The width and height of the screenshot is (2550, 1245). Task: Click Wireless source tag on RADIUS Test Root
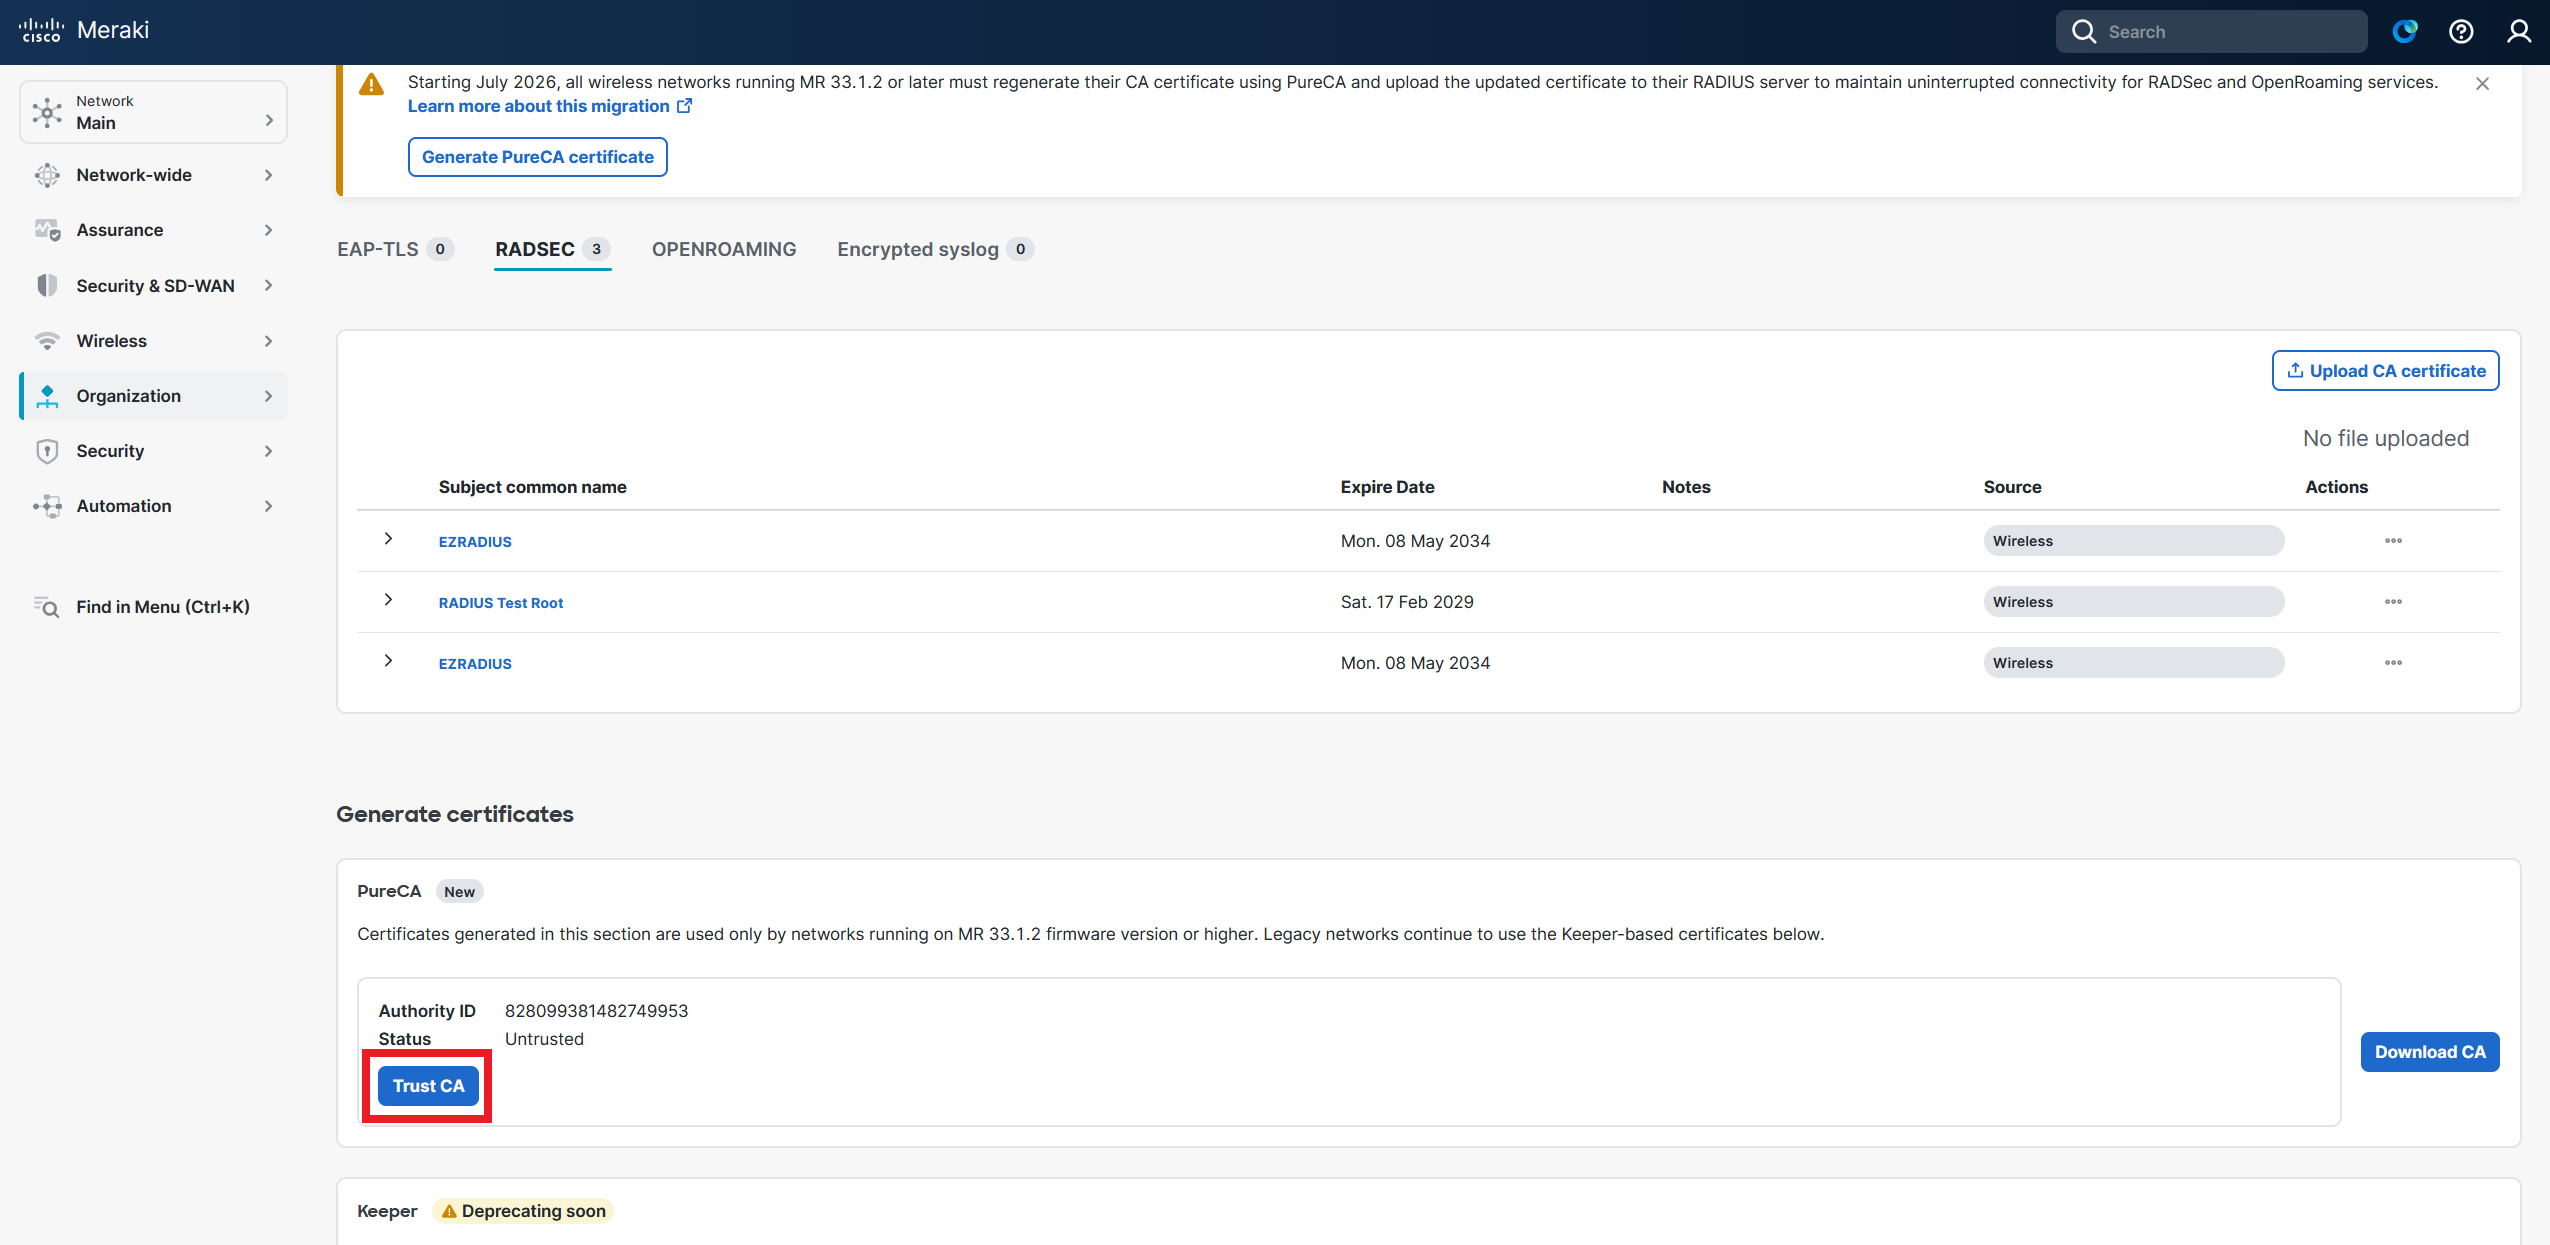tap(2134, 602)
